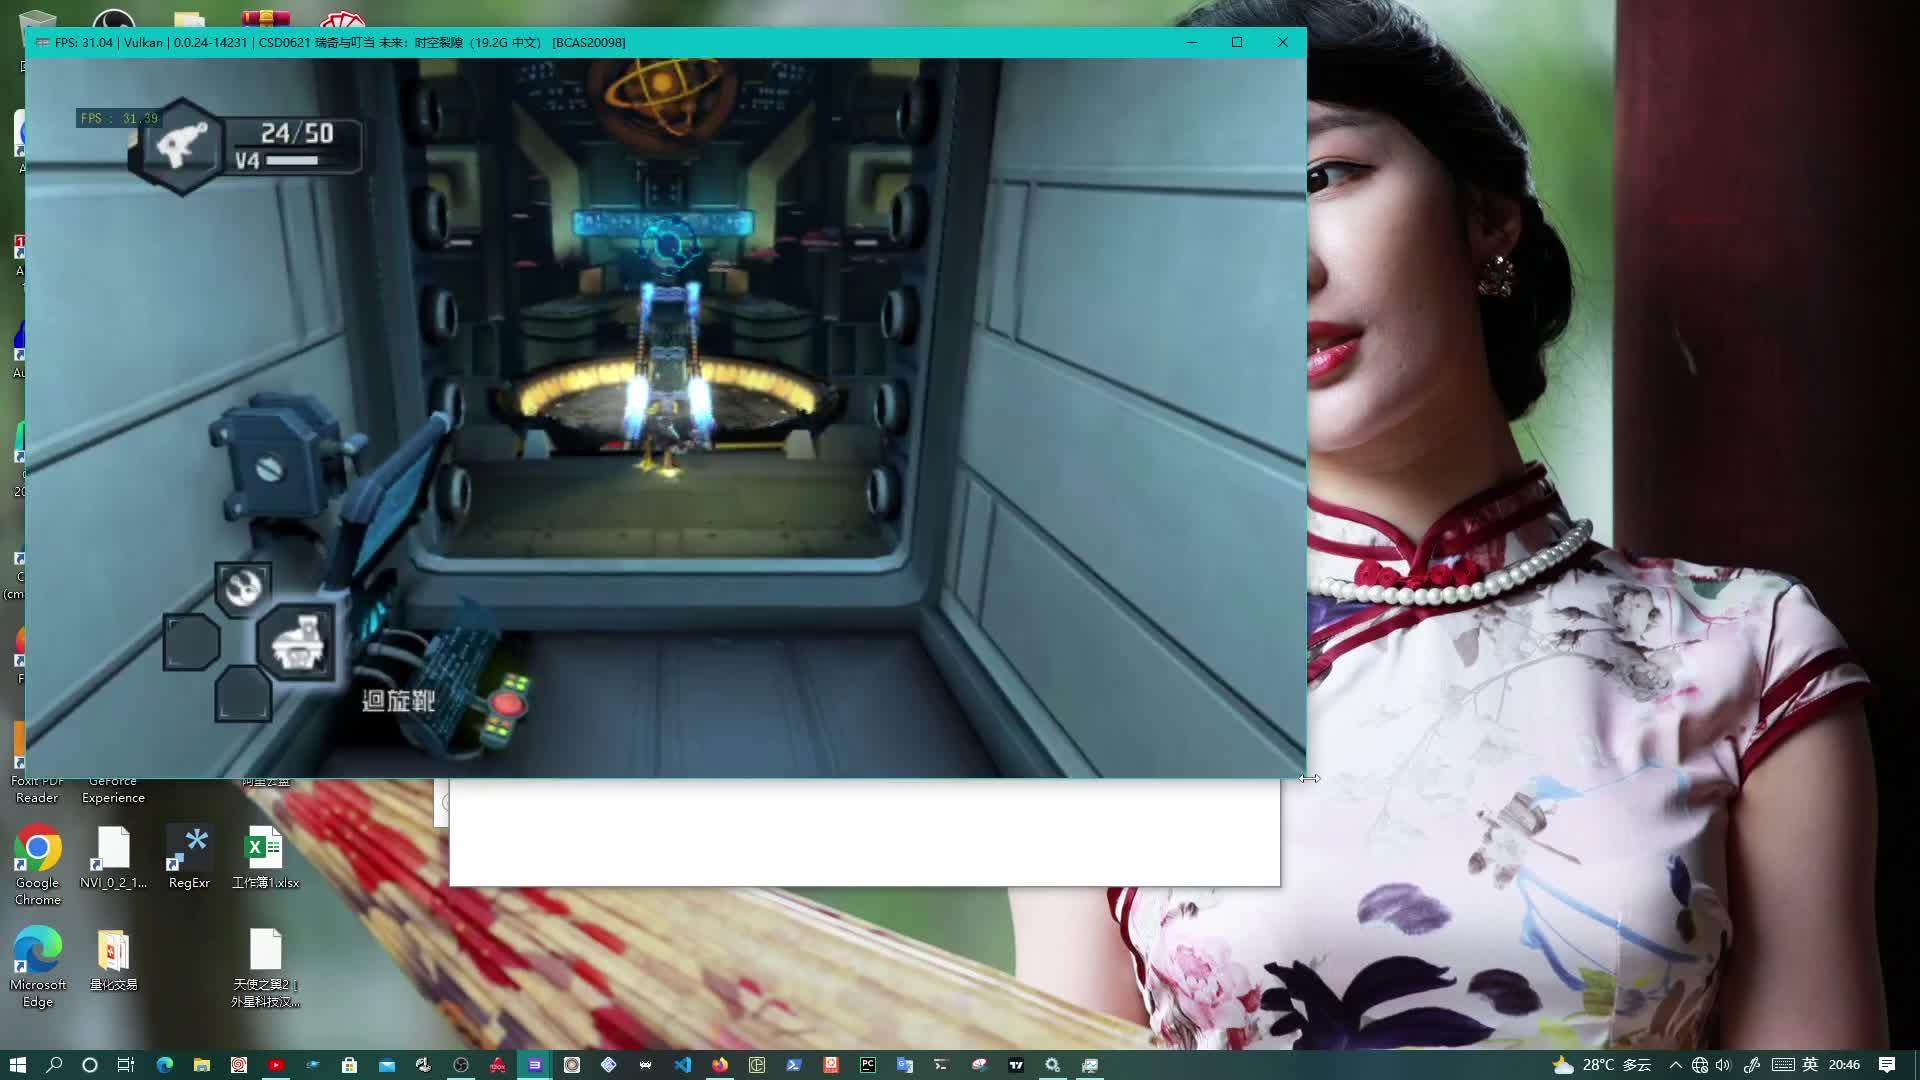Launch Firefox from the taskbar
Image resolution: width=1920 pixels, height=1080 pixels.
pyautogui.click(x=720, y=1064)
